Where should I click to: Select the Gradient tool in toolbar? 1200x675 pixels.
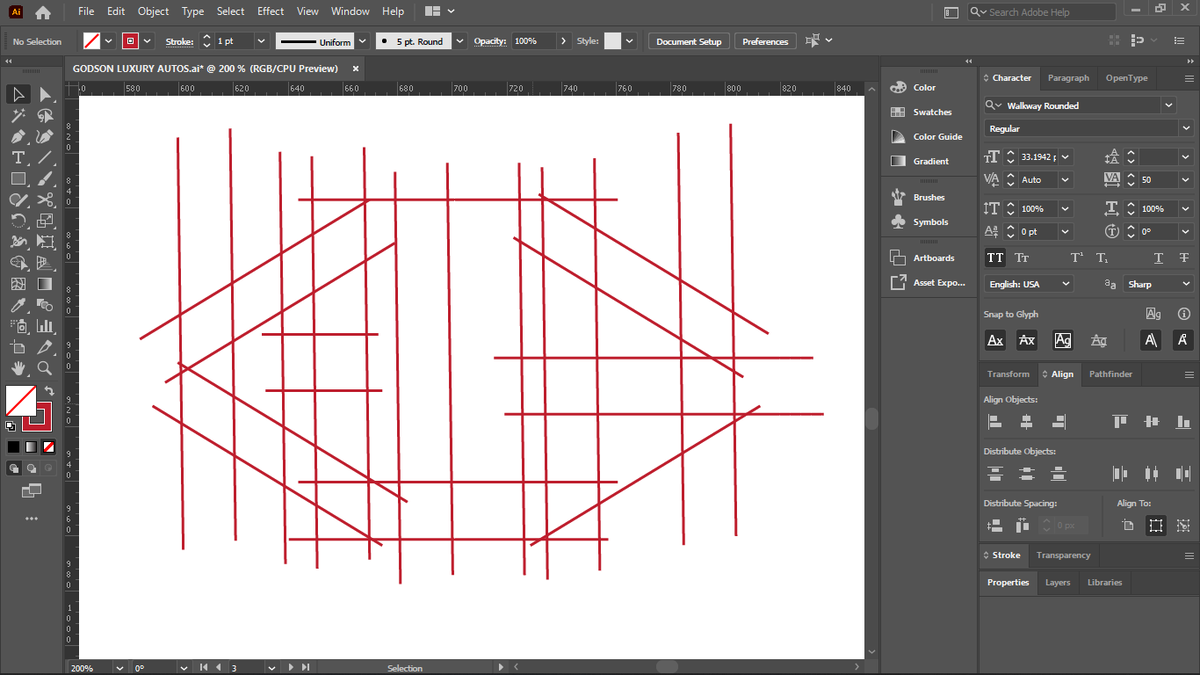point(44,284)
